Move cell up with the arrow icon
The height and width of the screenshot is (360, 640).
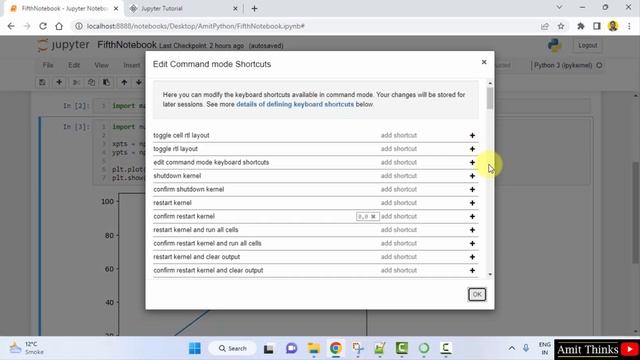point(124,82)
